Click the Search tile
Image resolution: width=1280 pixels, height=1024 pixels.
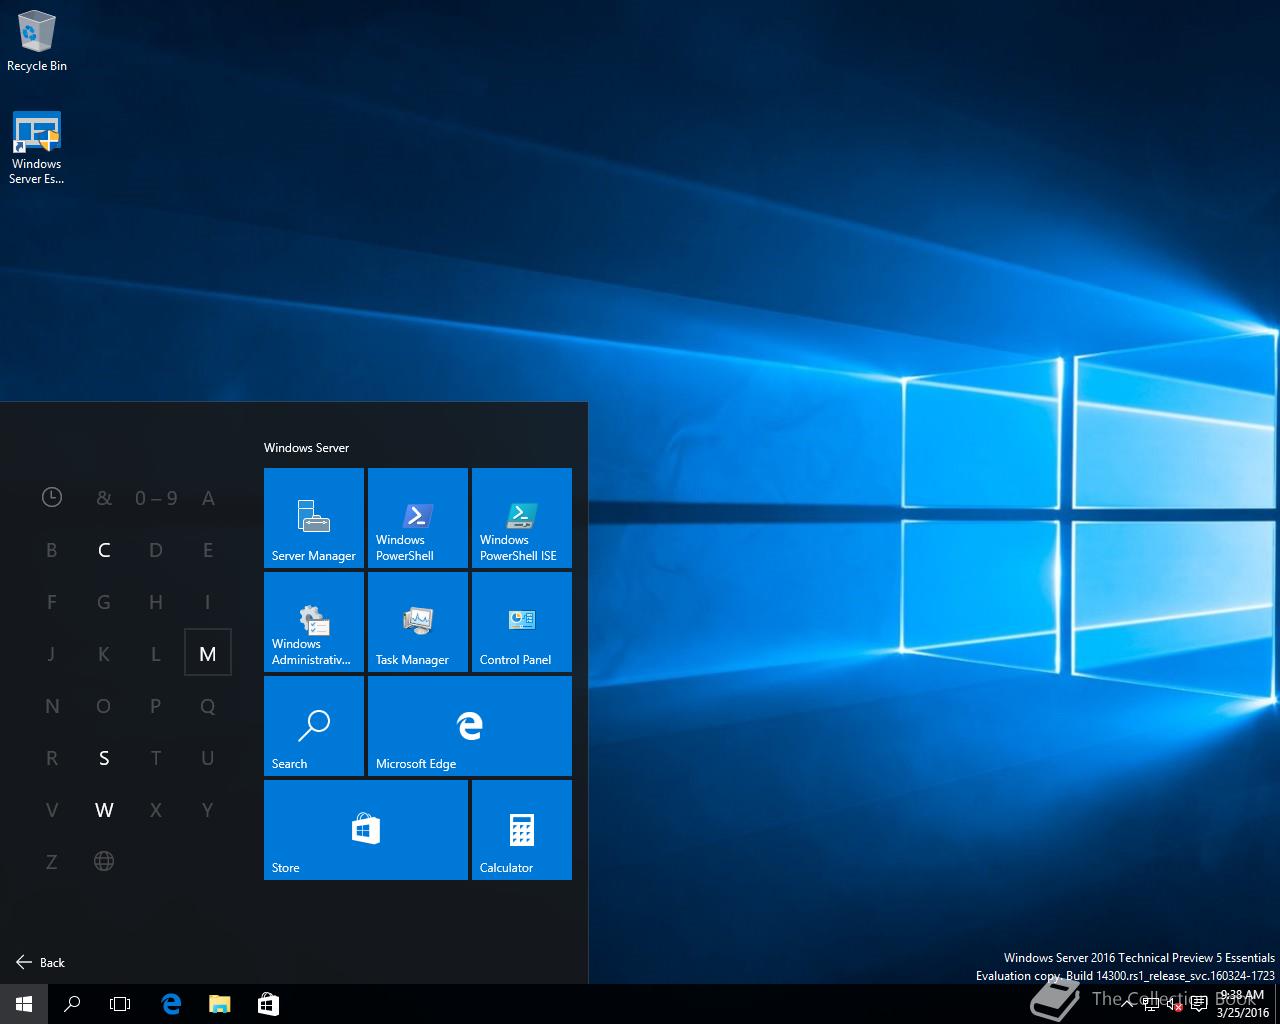pyautogui.click(x=314, y=726)
